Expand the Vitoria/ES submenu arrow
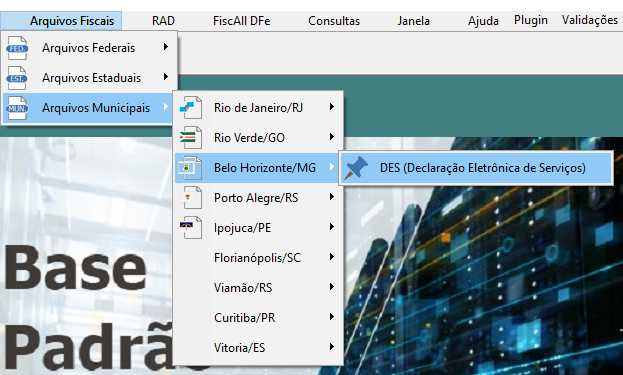The image size is (623, 375). (x=331, y=347)
